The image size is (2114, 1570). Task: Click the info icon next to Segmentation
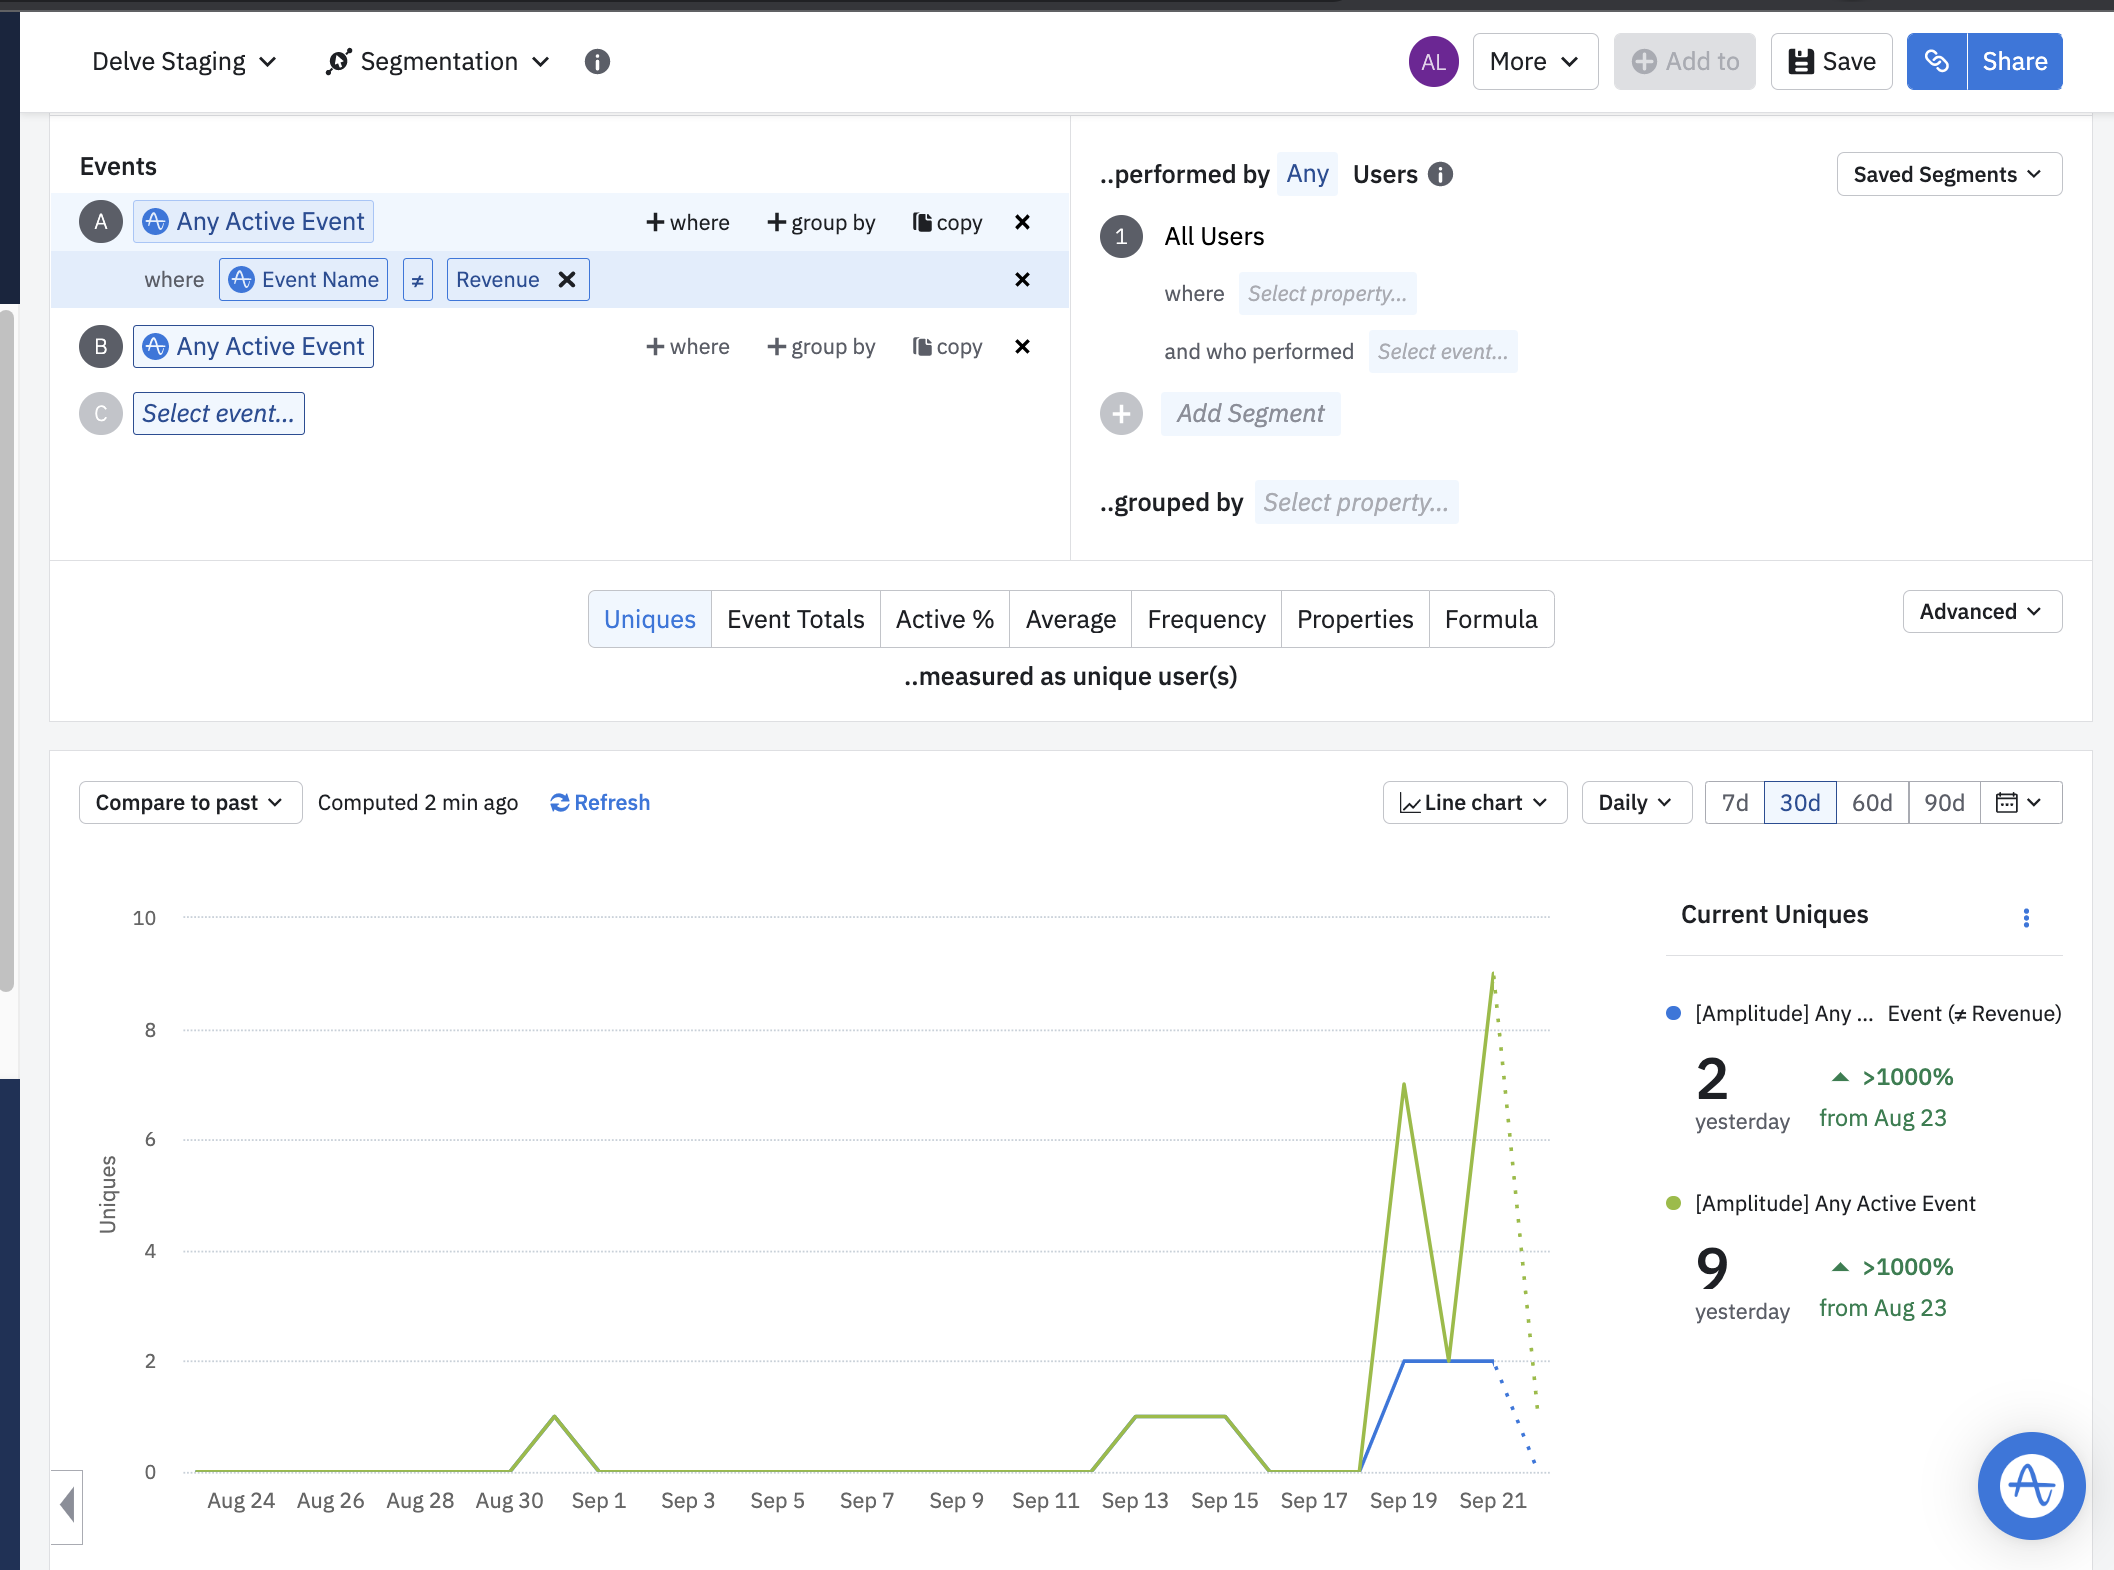tap(597, 62)
